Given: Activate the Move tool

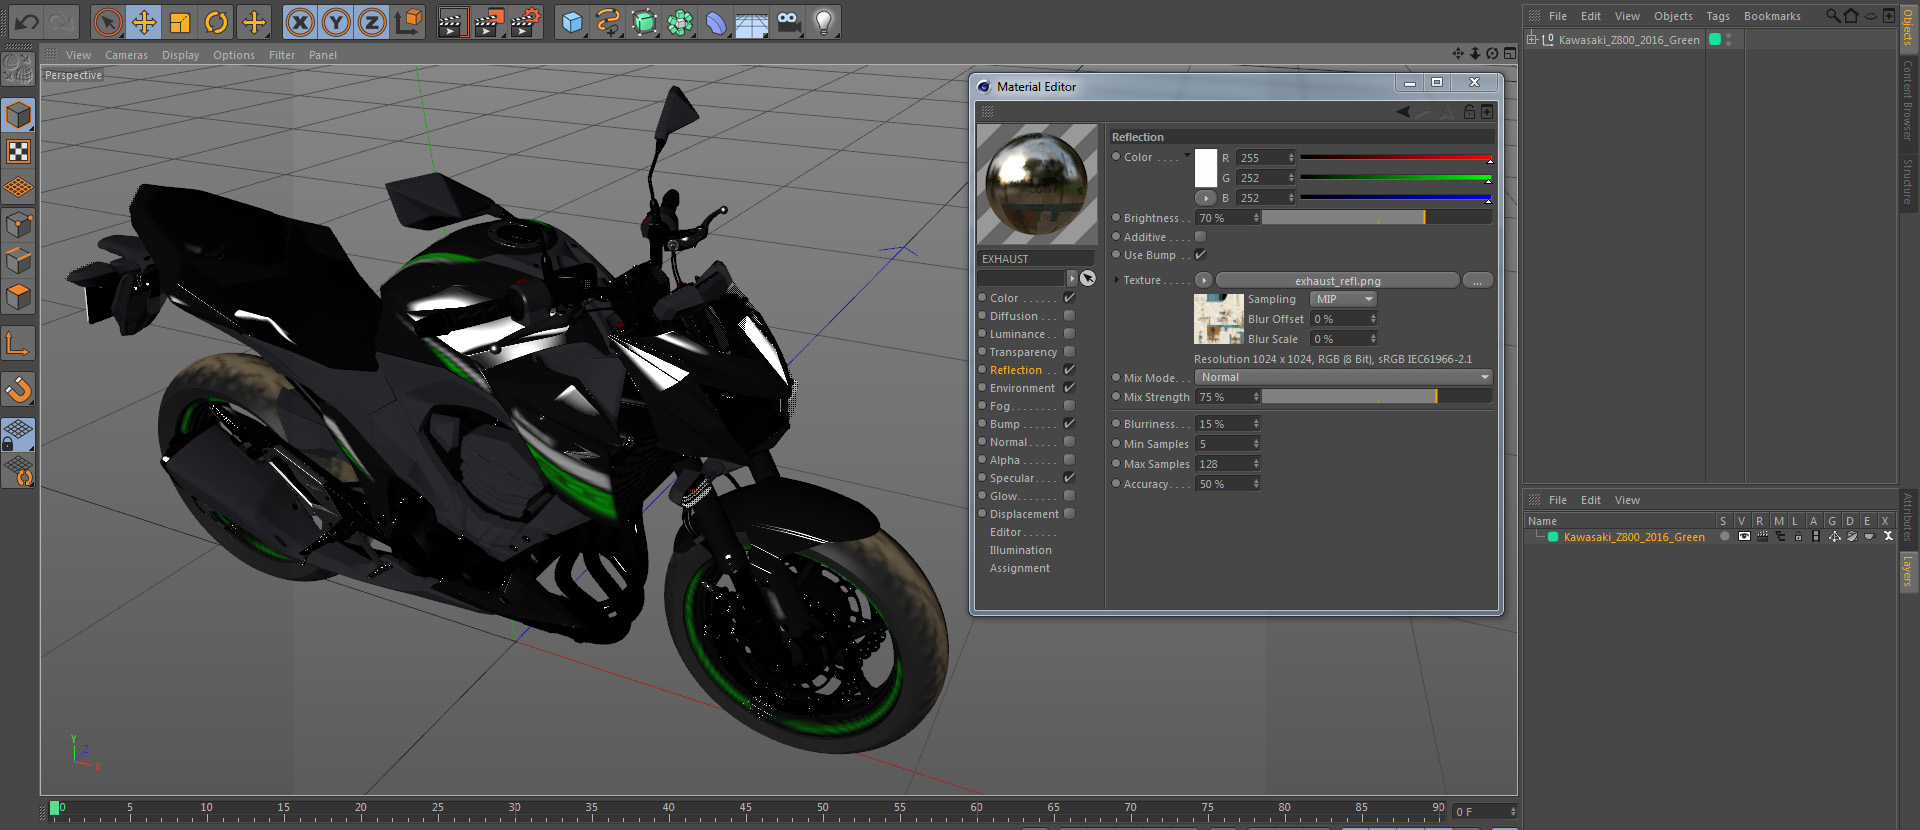Looking at the screenshot, I should [144, 21].
